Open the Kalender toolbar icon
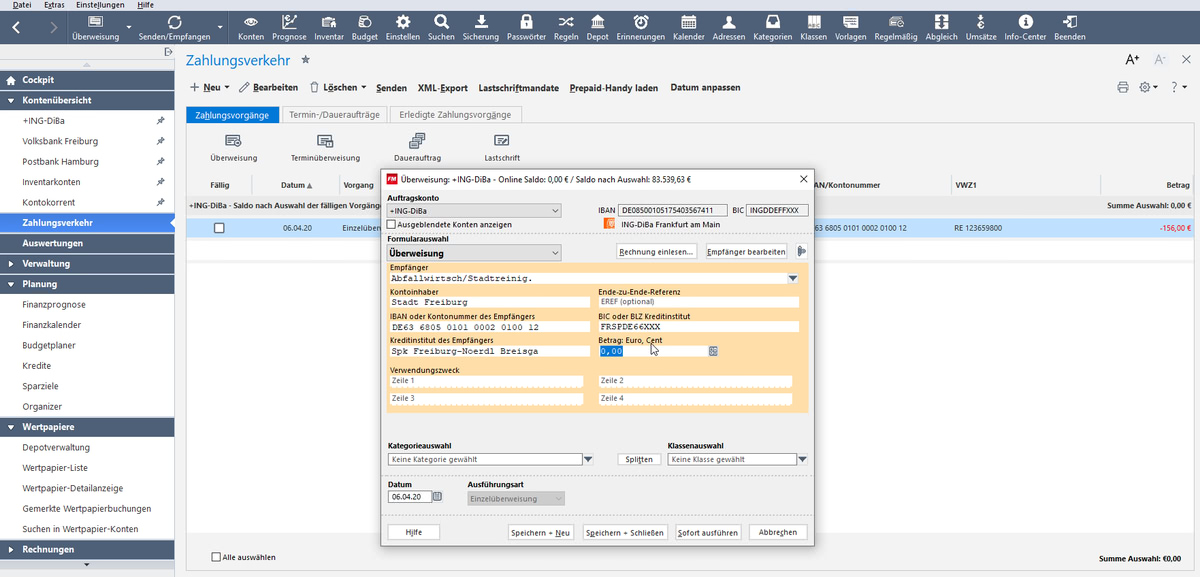The image size is (1200, 577). click(688, 22)
